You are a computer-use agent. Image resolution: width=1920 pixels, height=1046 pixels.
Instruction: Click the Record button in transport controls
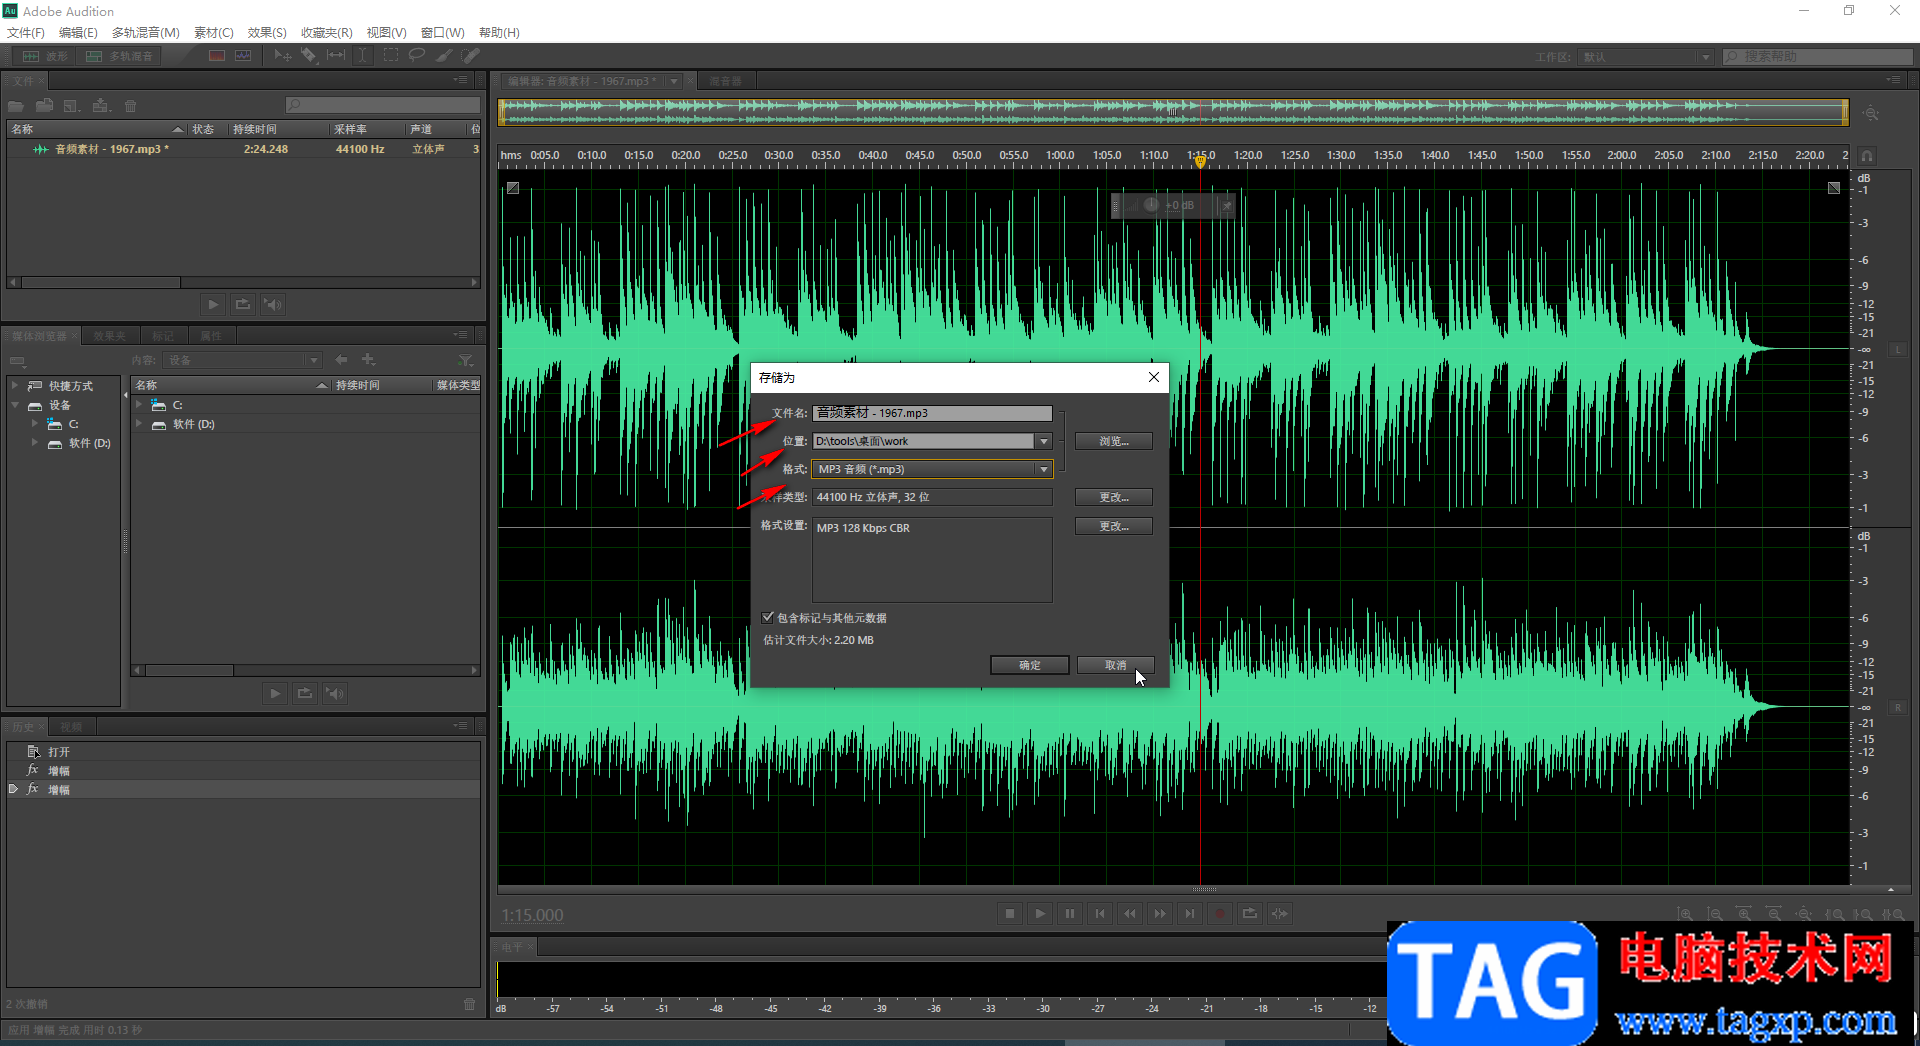pyautogui.click(x=1219, y=914)
